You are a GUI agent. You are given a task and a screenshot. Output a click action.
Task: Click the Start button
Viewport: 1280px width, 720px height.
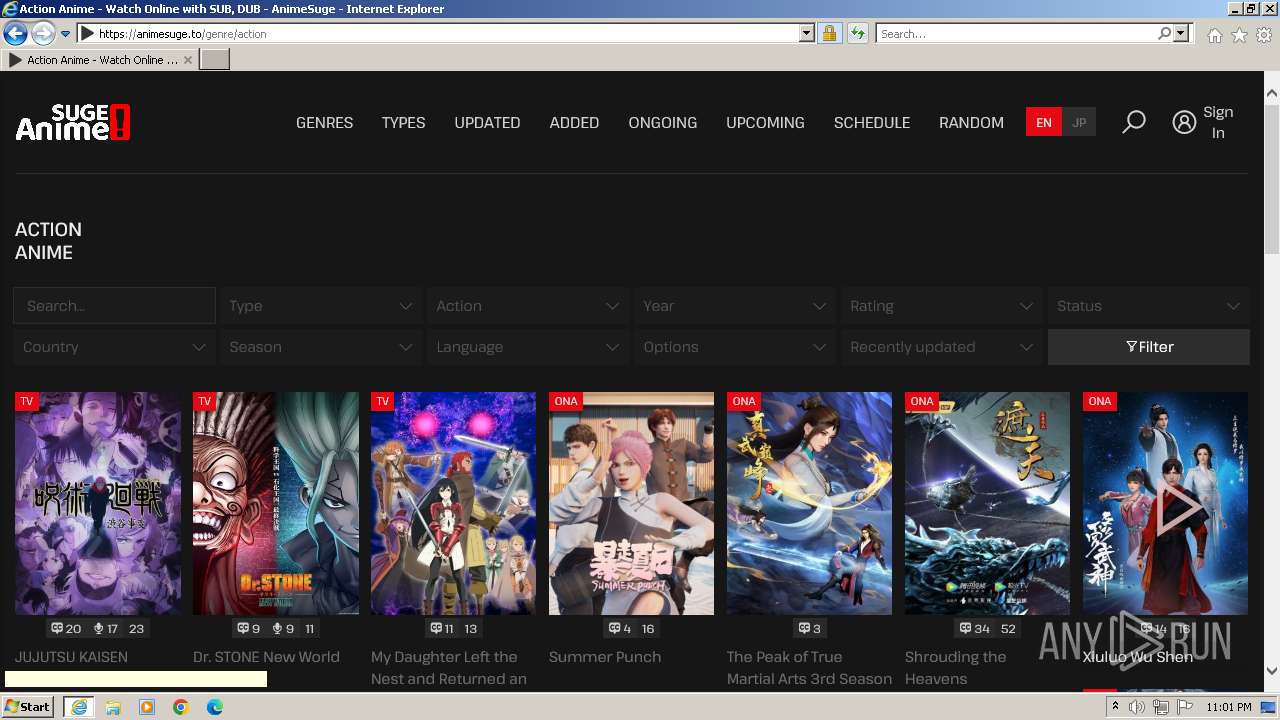pyautogui.click(x=28, y=707)
